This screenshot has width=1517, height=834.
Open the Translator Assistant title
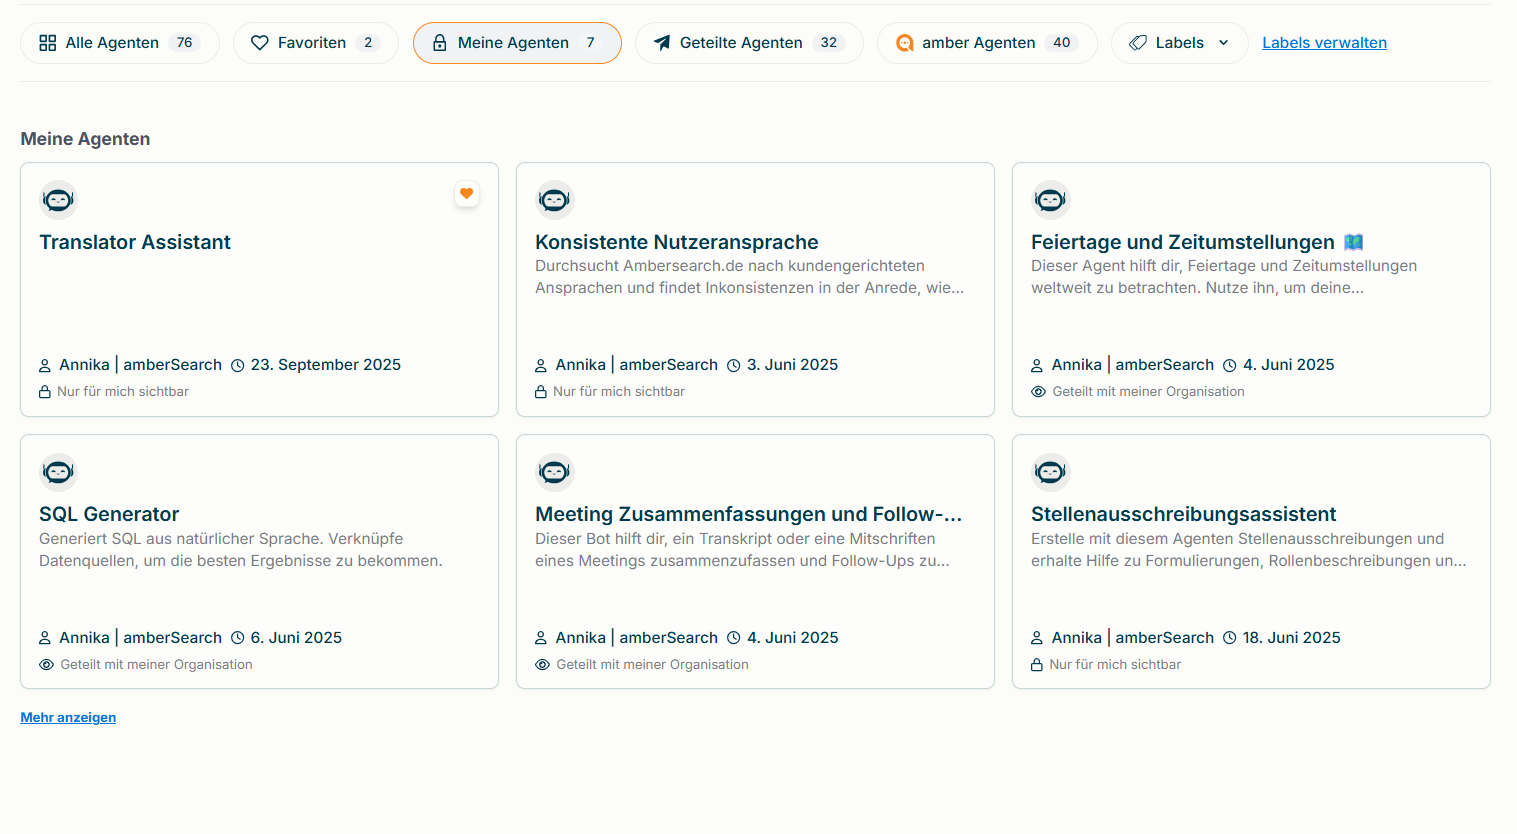click(x=135, y=242)
